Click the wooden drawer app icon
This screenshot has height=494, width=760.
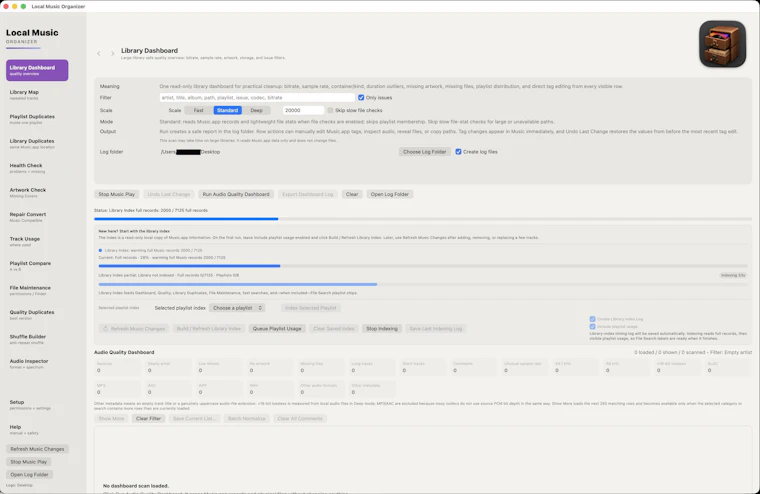[x=722, y=44]
